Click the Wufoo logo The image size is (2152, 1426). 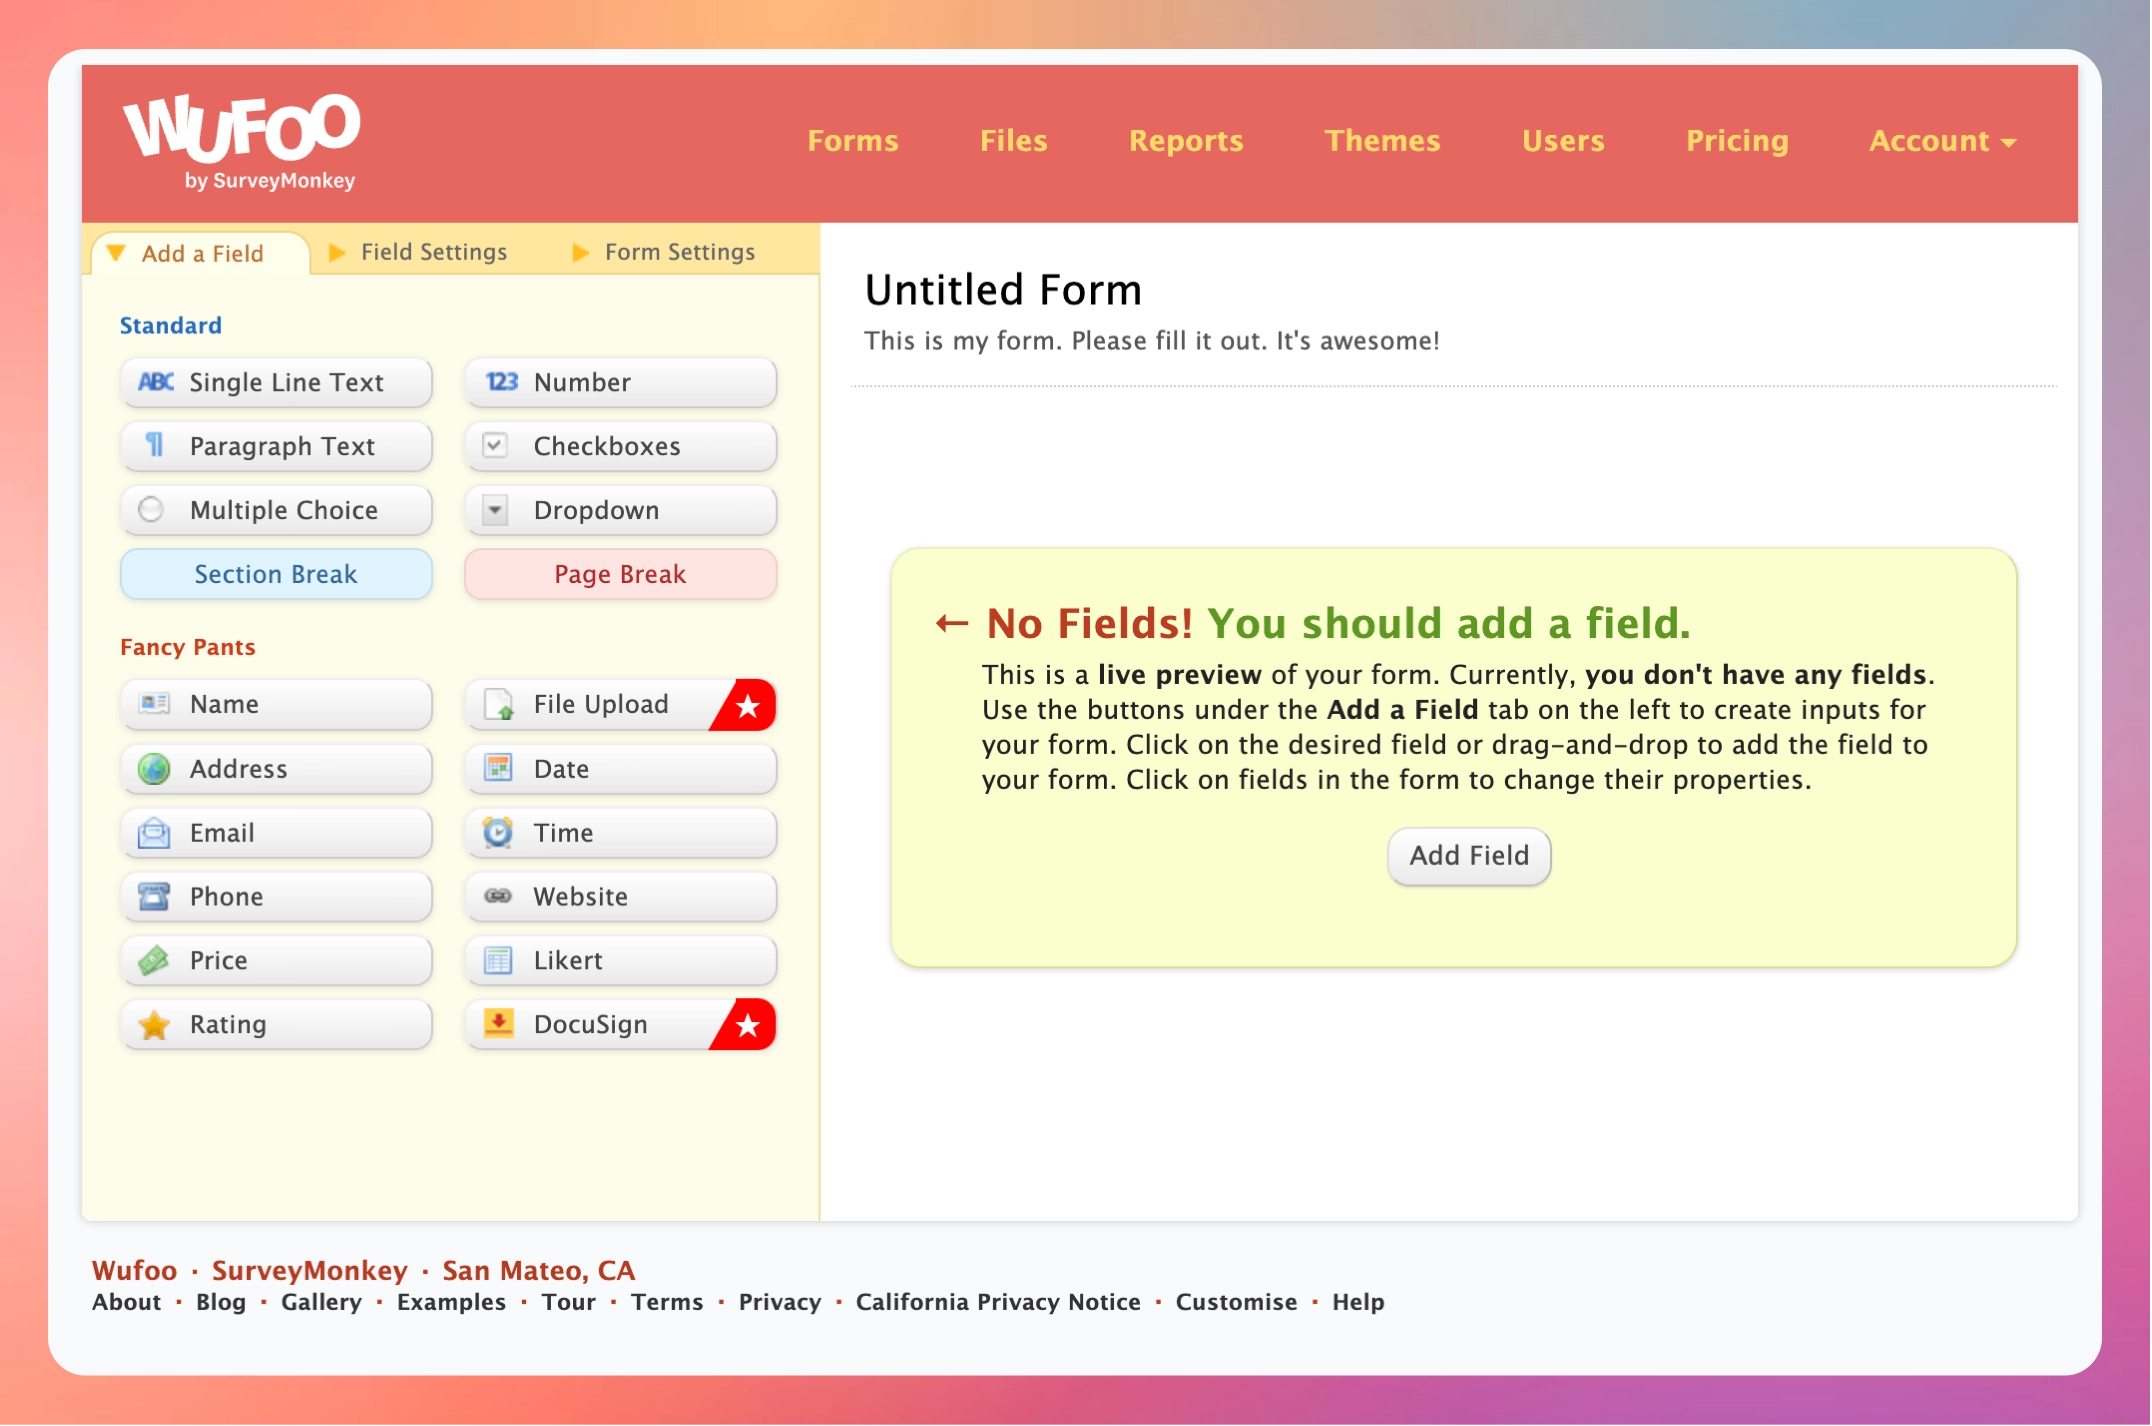pyautogui.click(x=241, y=141)
